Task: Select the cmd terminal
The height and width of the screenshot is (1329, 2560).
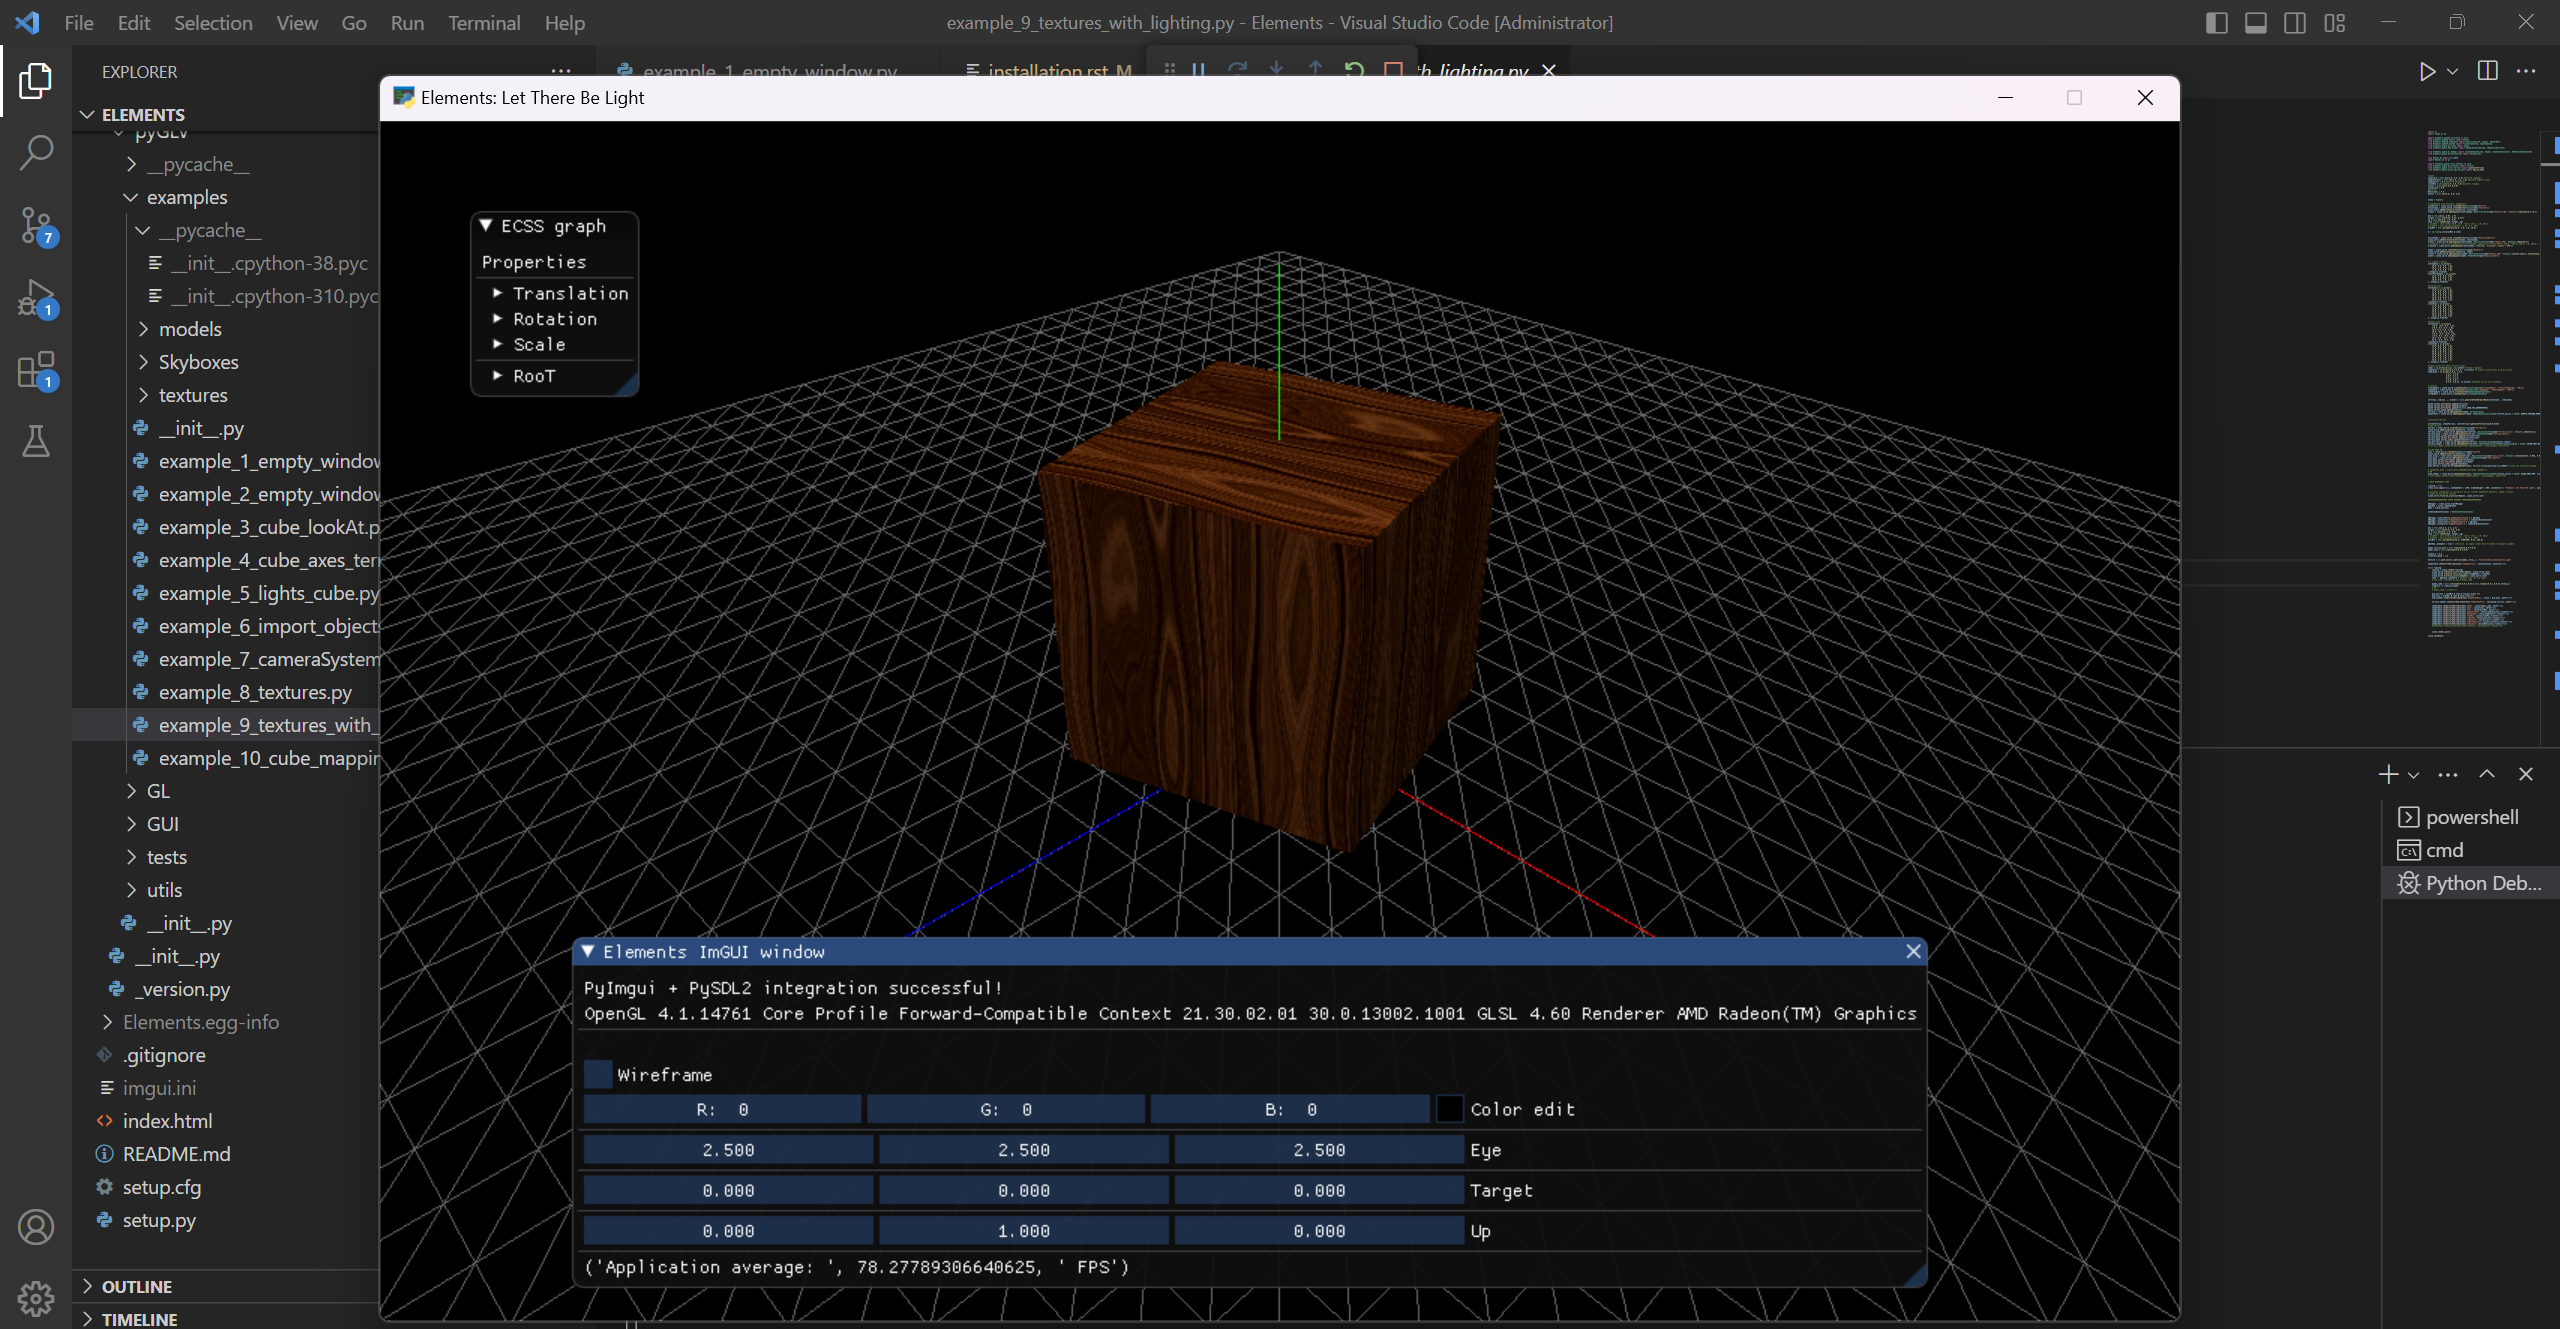Action: click(2470, 850)
